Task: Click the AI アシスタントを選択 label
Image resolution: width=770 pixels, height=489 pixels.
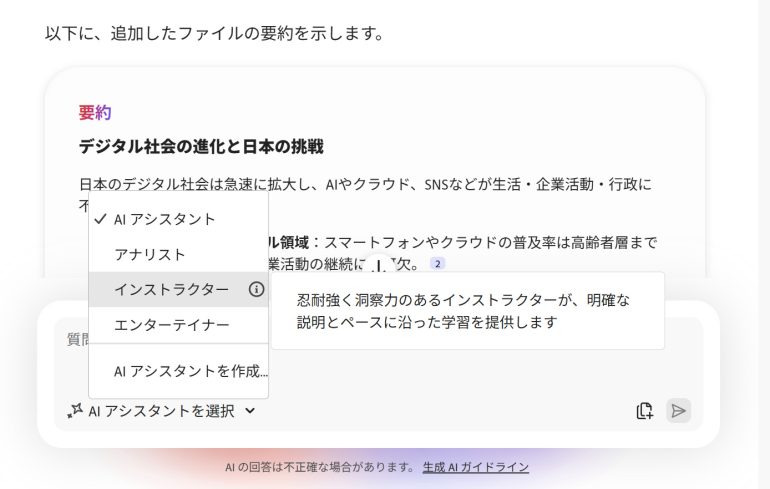Action: [161, 410]
